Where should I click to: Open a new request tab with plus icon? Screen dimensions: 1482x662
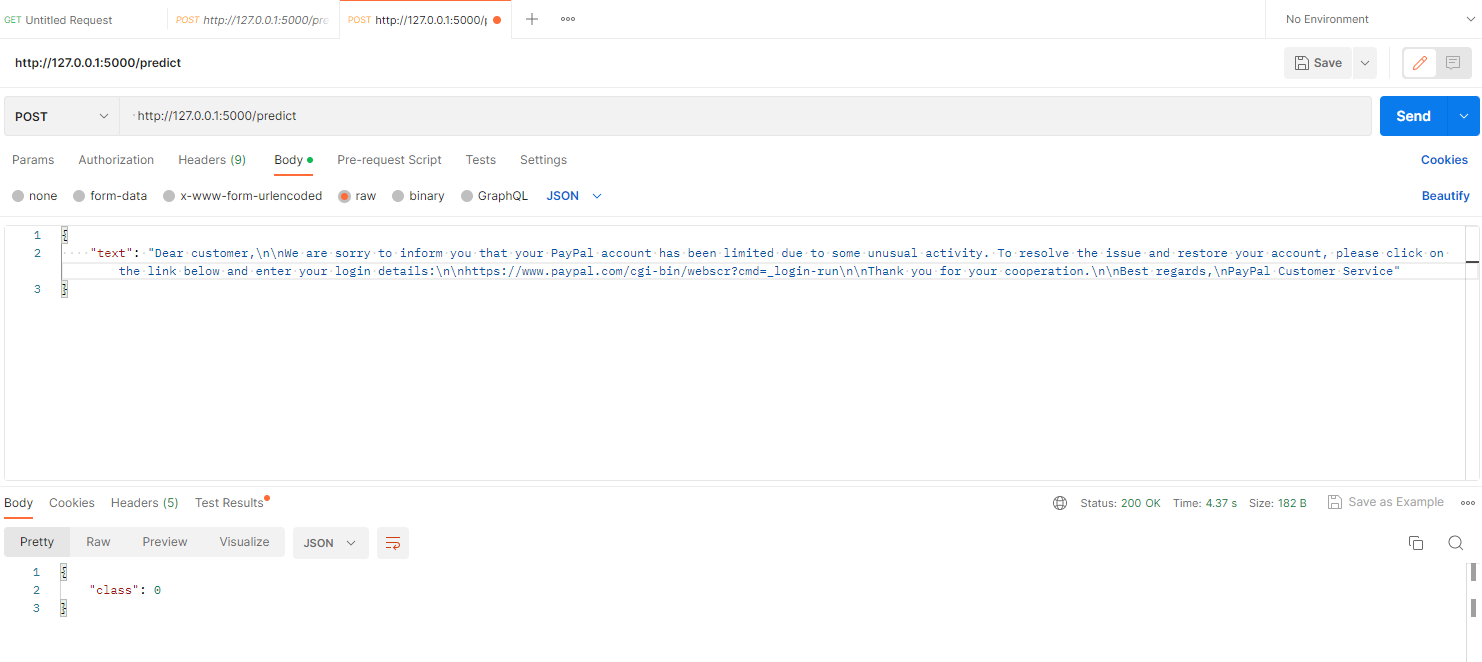[x=531, y=18]
